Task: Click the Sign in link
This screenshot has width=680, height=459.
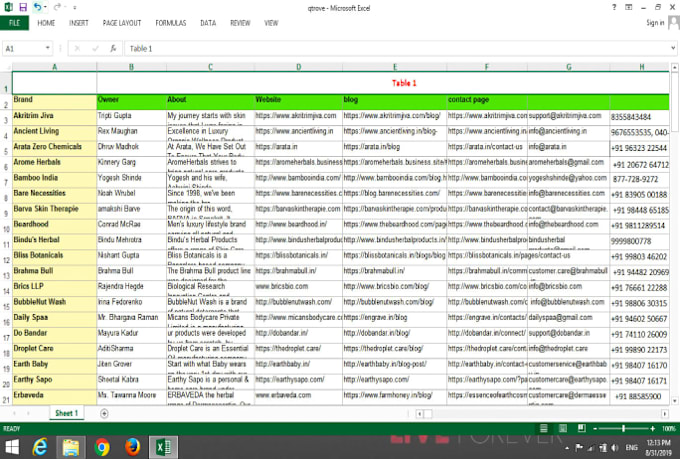Action: (x=655, y=23)
